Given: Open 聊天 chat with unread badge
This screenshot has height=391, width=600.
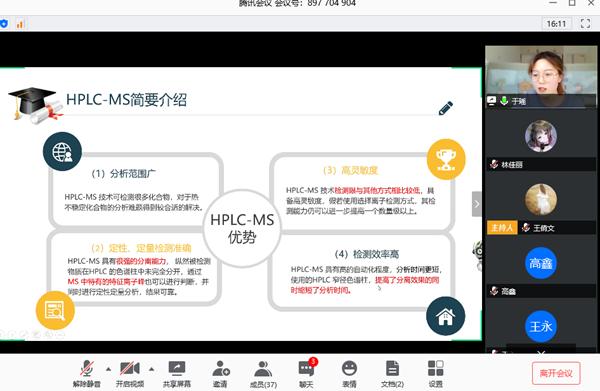Looking at the screenshot, I should click(x=306, y=373).
